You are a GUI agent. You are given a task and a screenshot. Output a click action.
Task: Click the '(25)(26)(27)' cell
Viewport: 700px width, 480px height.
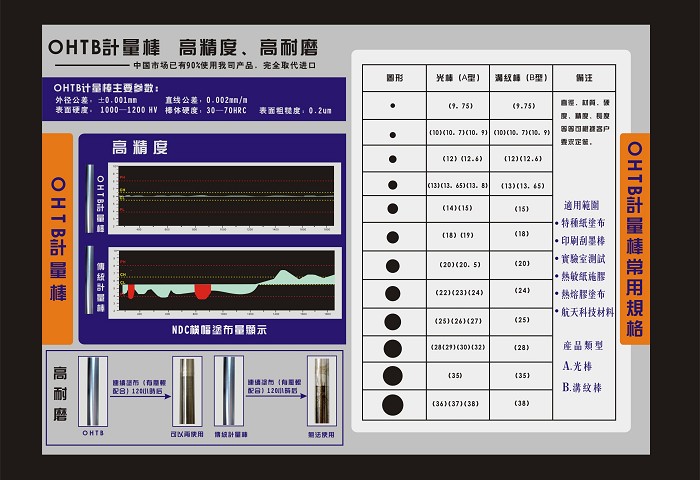[x=458, y=321]
